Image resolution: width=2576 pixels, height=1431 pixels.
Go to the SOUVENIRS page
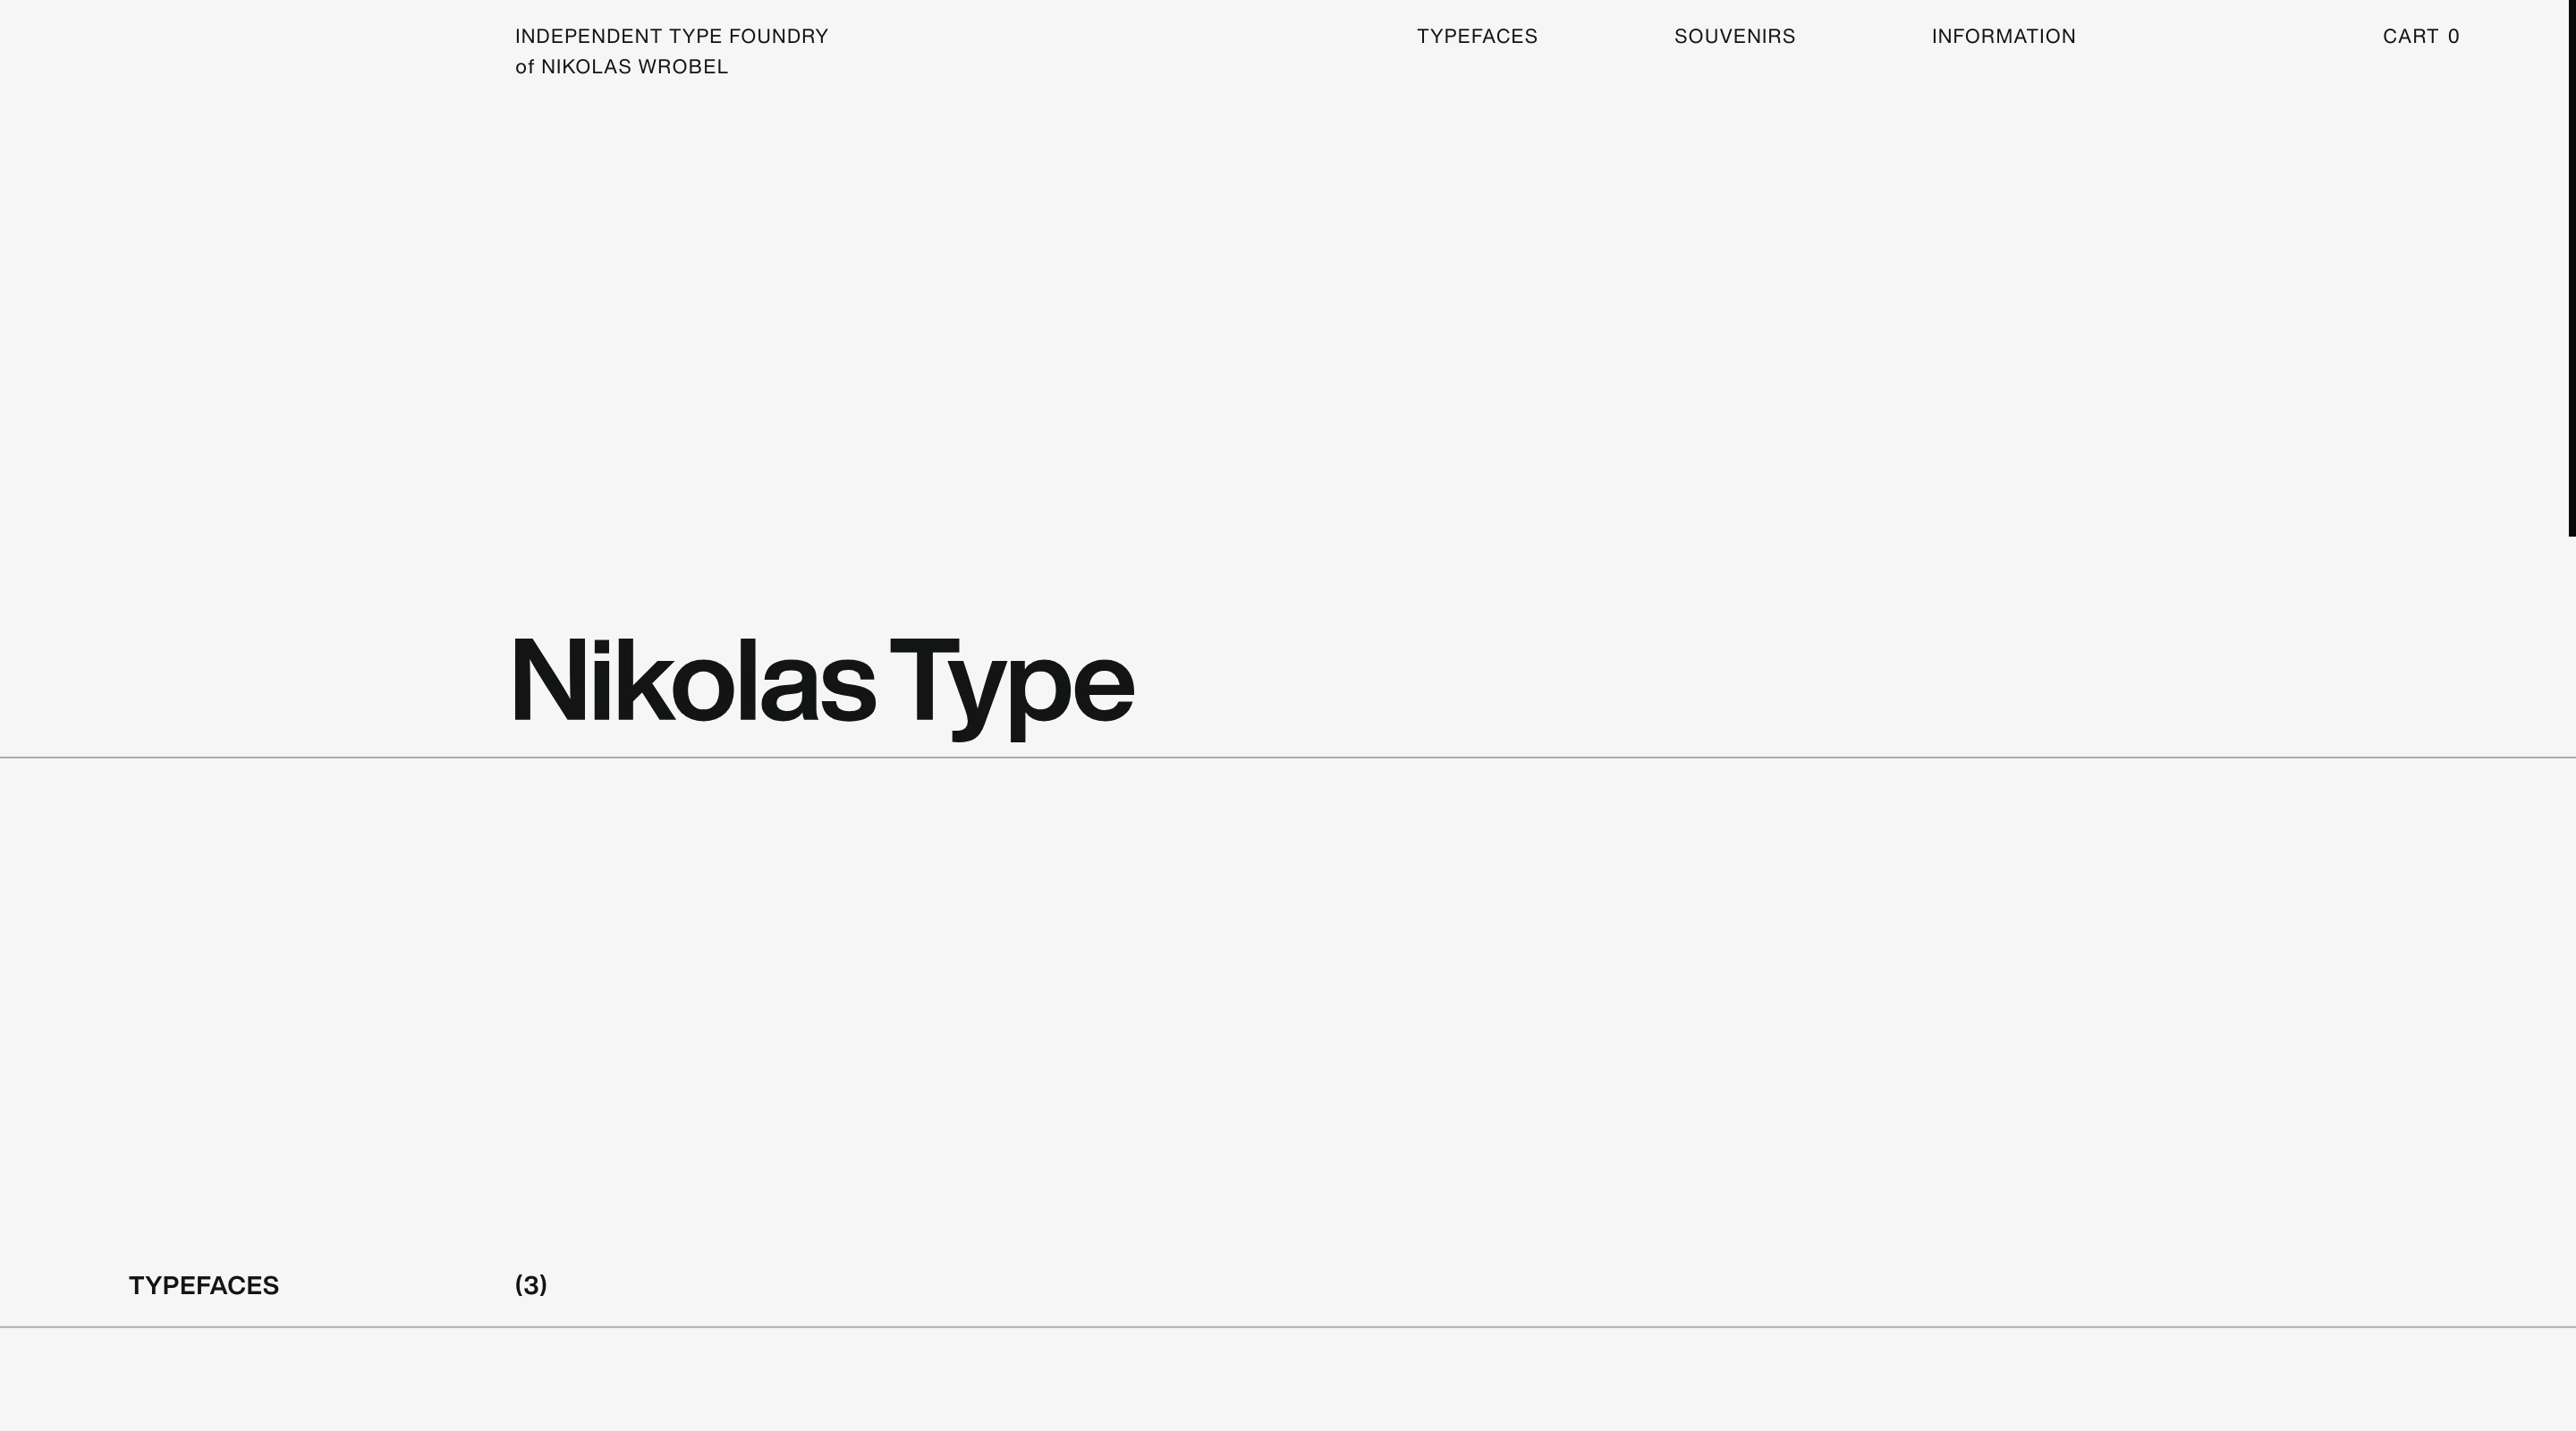click(1734, 37)
